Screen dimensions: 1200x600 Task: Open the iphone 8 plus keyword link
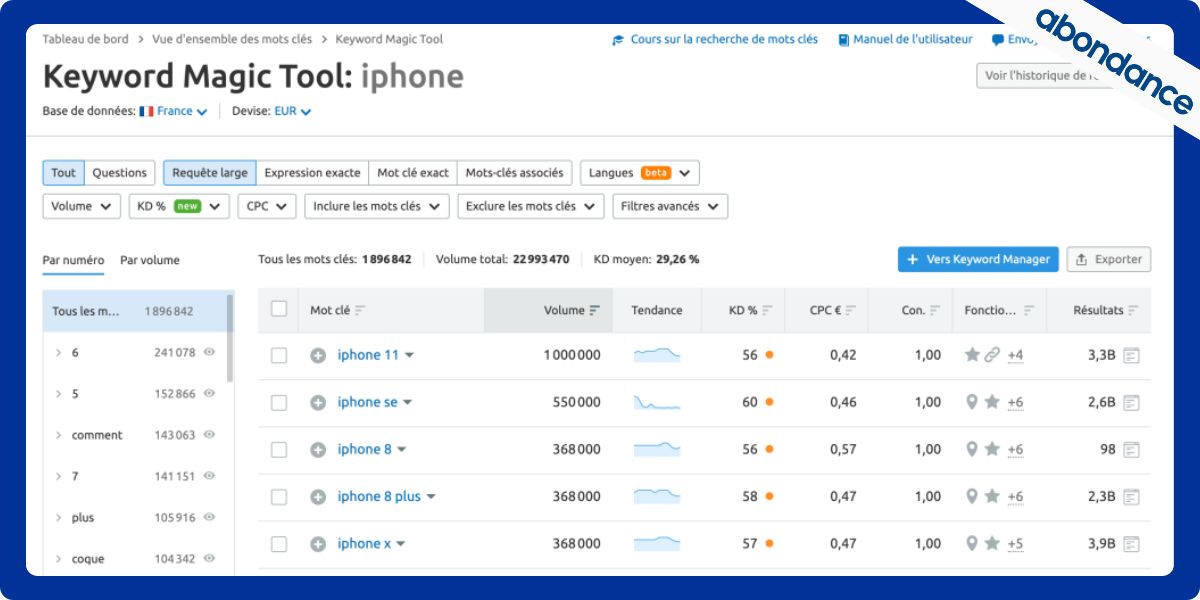point(379,496)
